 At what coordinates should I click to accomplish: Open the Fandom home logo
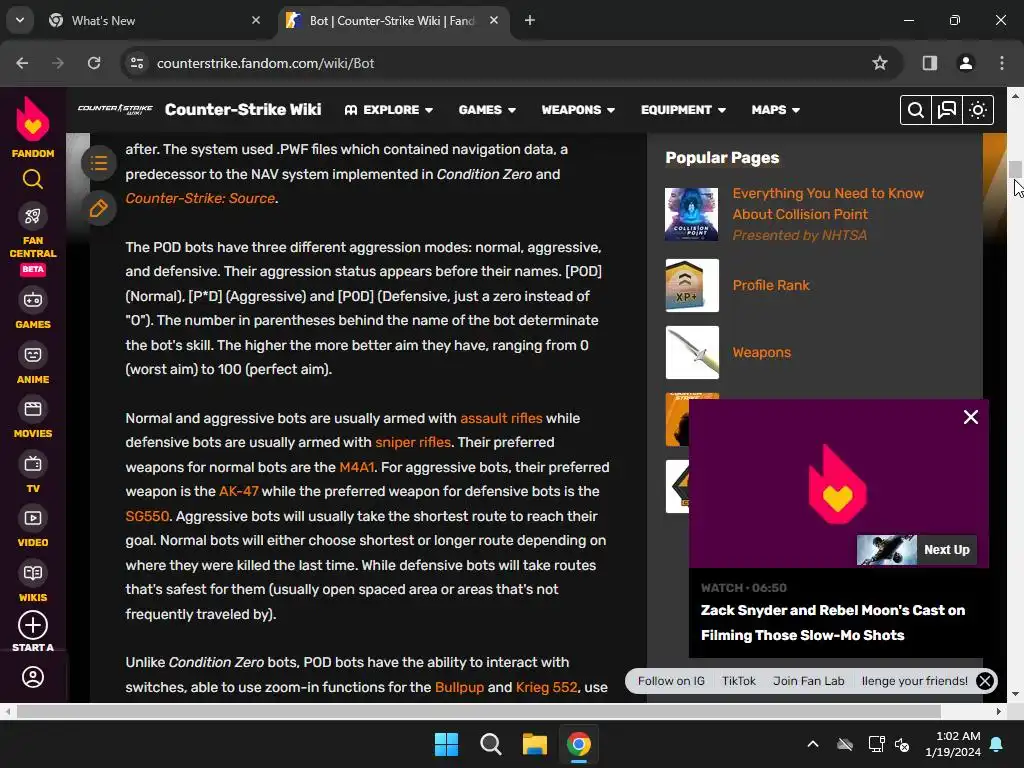coord(33,127)
